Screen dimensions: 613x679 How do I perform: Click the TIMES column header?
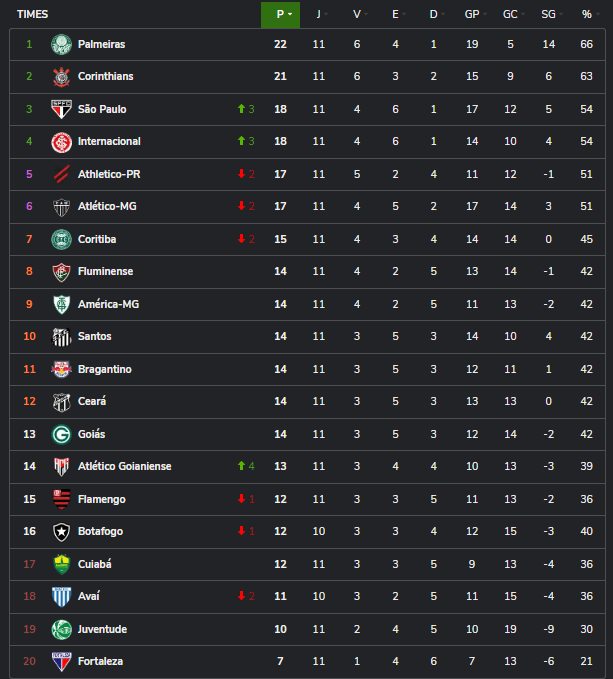pos(33,14)
